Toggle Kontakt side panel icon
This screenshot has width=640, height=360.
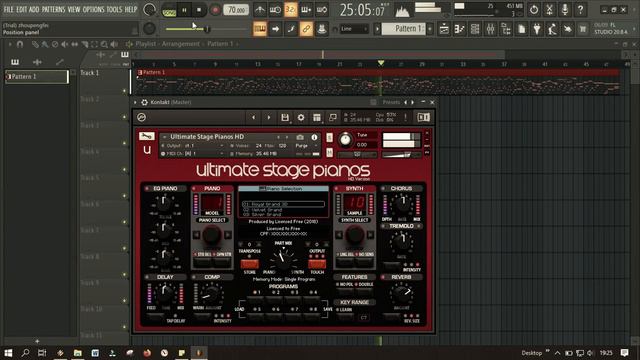(x=423, y=118)
